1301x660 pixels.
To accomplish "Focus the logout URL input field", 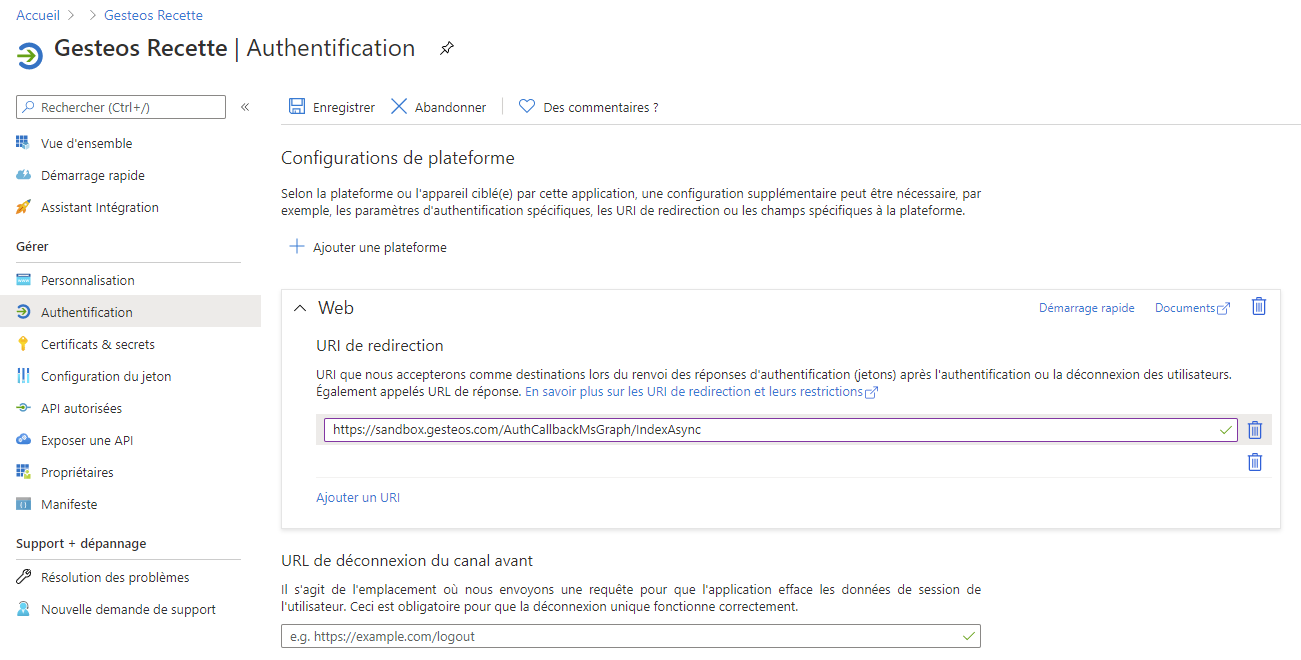I will coord(620,636).
